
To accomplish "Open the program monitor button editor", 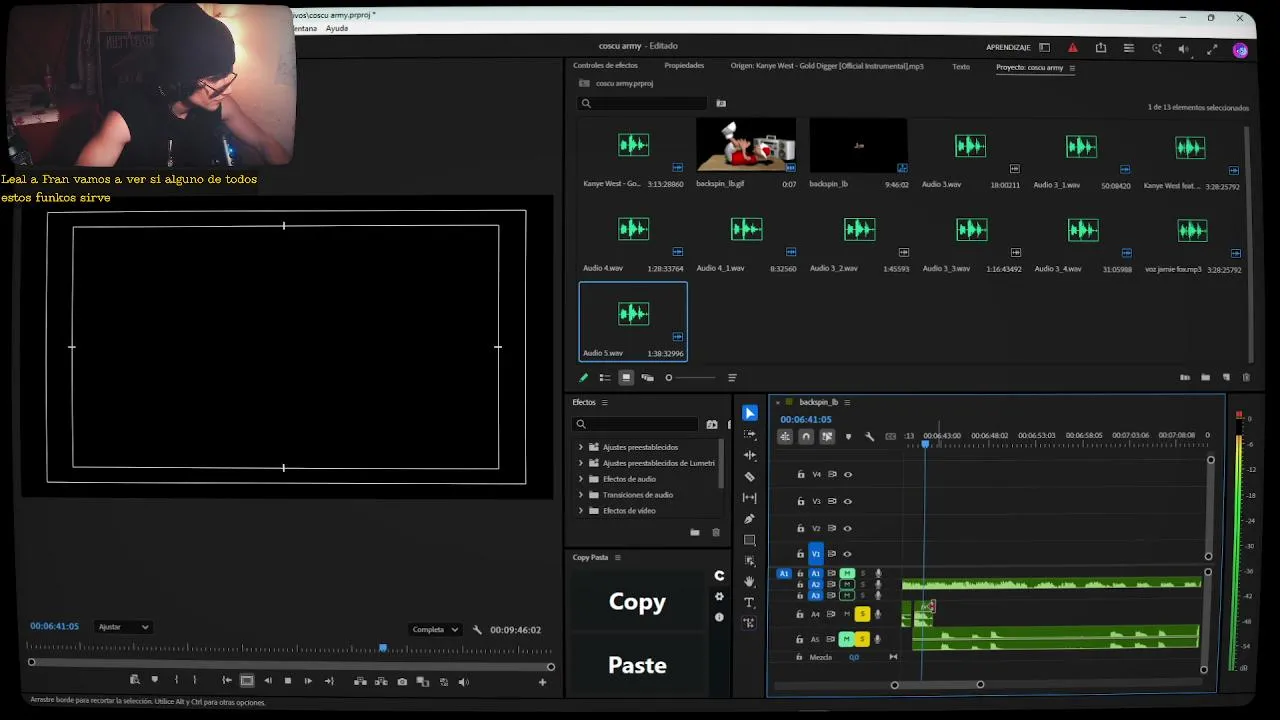I will click(542, 682).
